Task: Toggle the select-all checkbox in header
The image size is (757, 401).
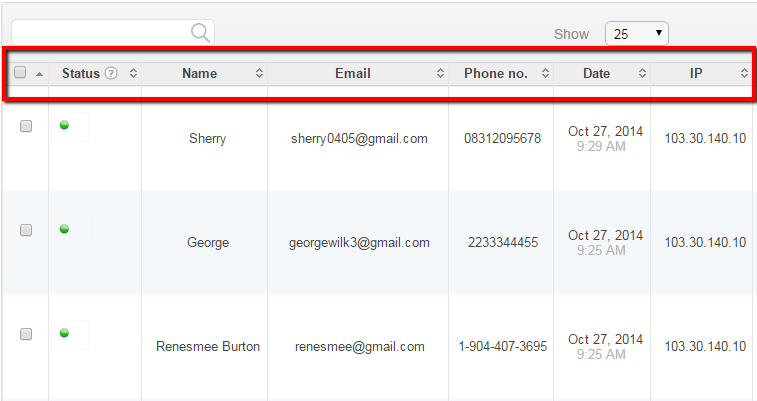Action: click(20, 73)
